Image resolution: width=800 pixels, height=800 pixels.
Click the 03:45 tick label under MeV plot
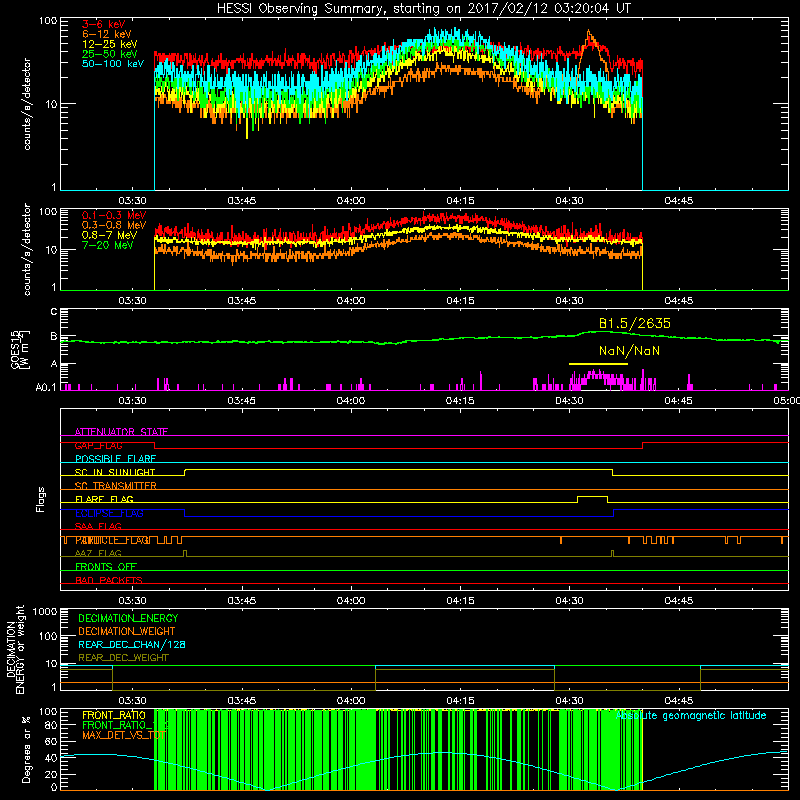pyautogui.click(x=241, y=301)
